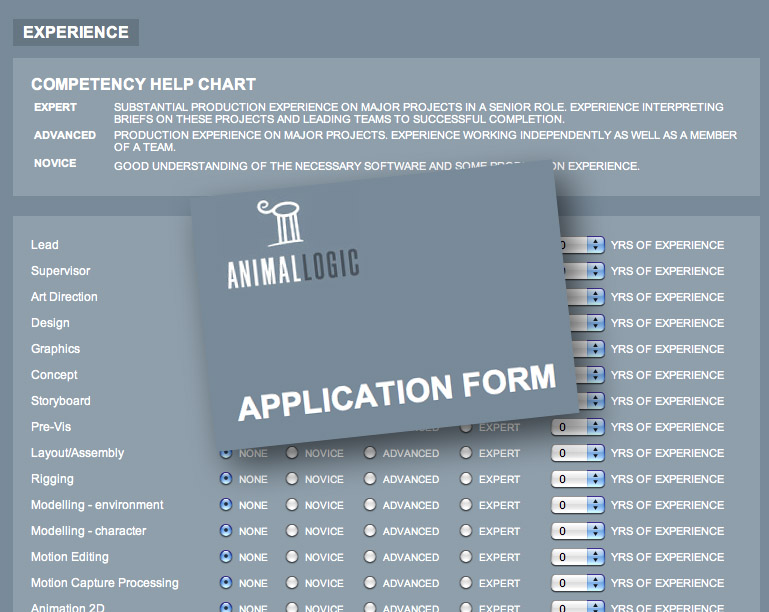Screen dimensions: 769x612
Task: Click the Storyboard row label
Action: 61,401
